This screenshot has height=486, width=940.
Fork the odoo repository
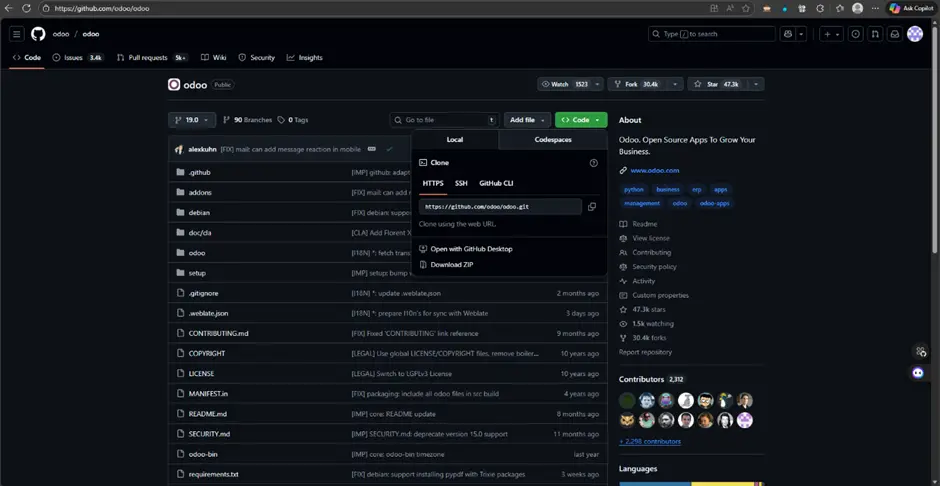[x=638, y=84]
